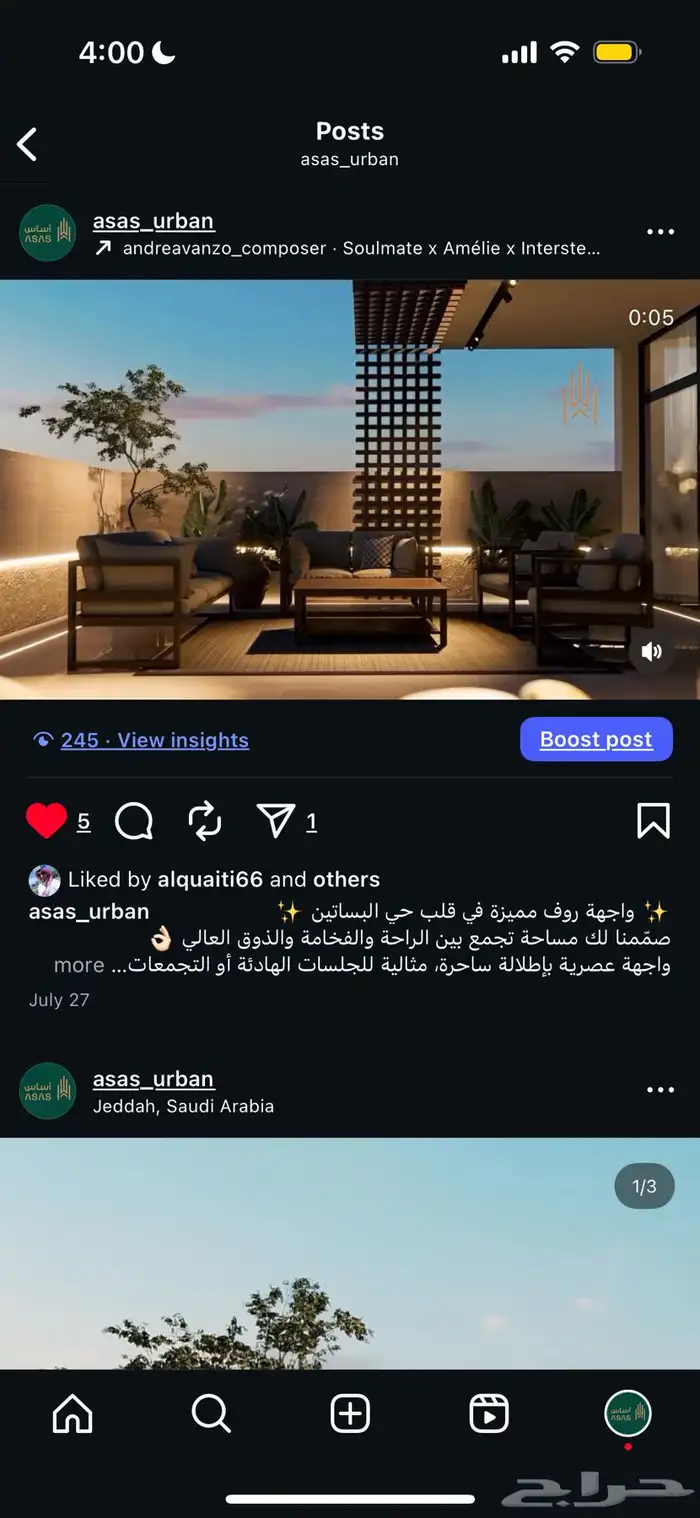
Task: Open ASAS profile tab avatar
Action: point(628,1414)
